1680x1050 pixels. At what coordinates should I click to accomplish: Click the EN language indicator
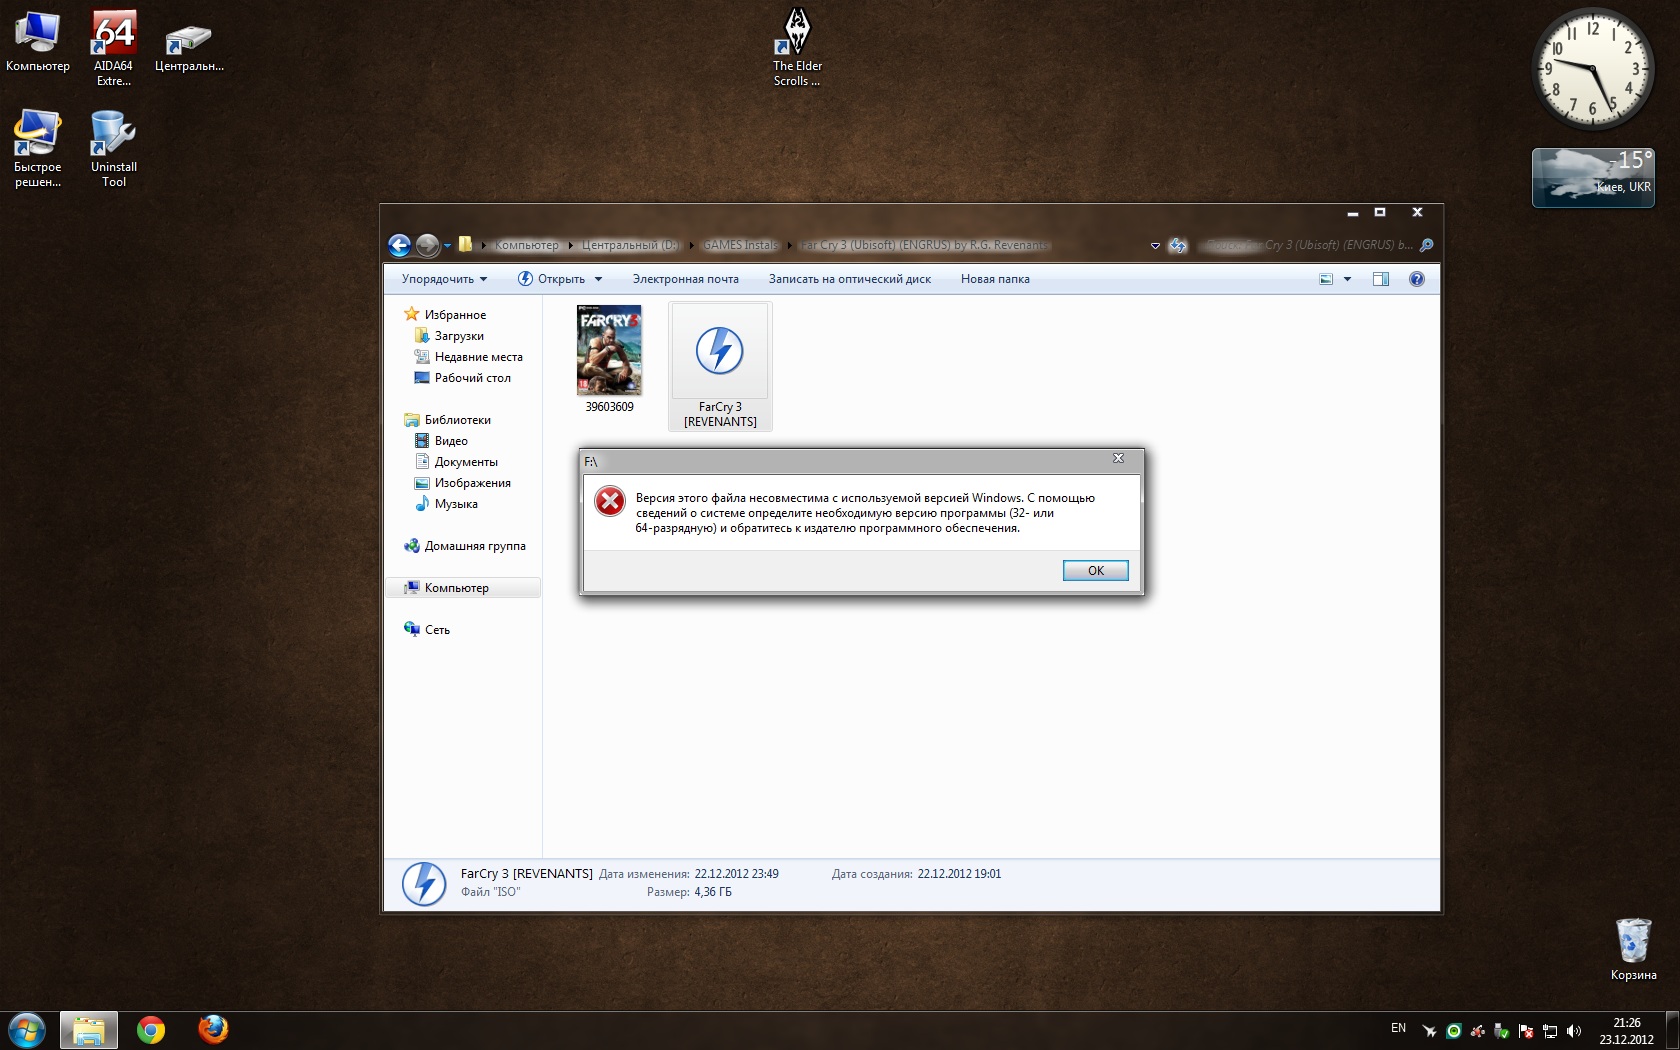(x=1398, y=1029)
